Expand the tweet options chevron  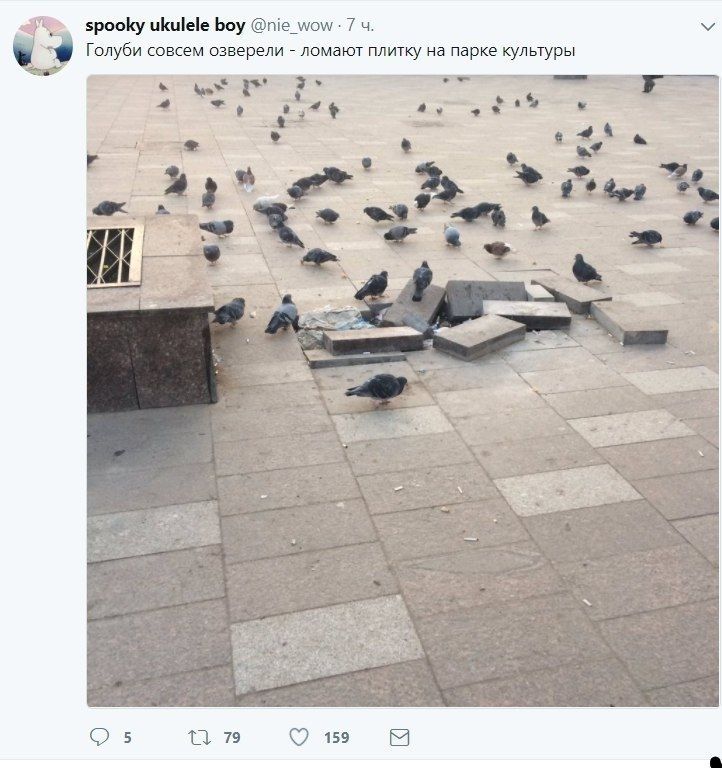coord(708,26)
